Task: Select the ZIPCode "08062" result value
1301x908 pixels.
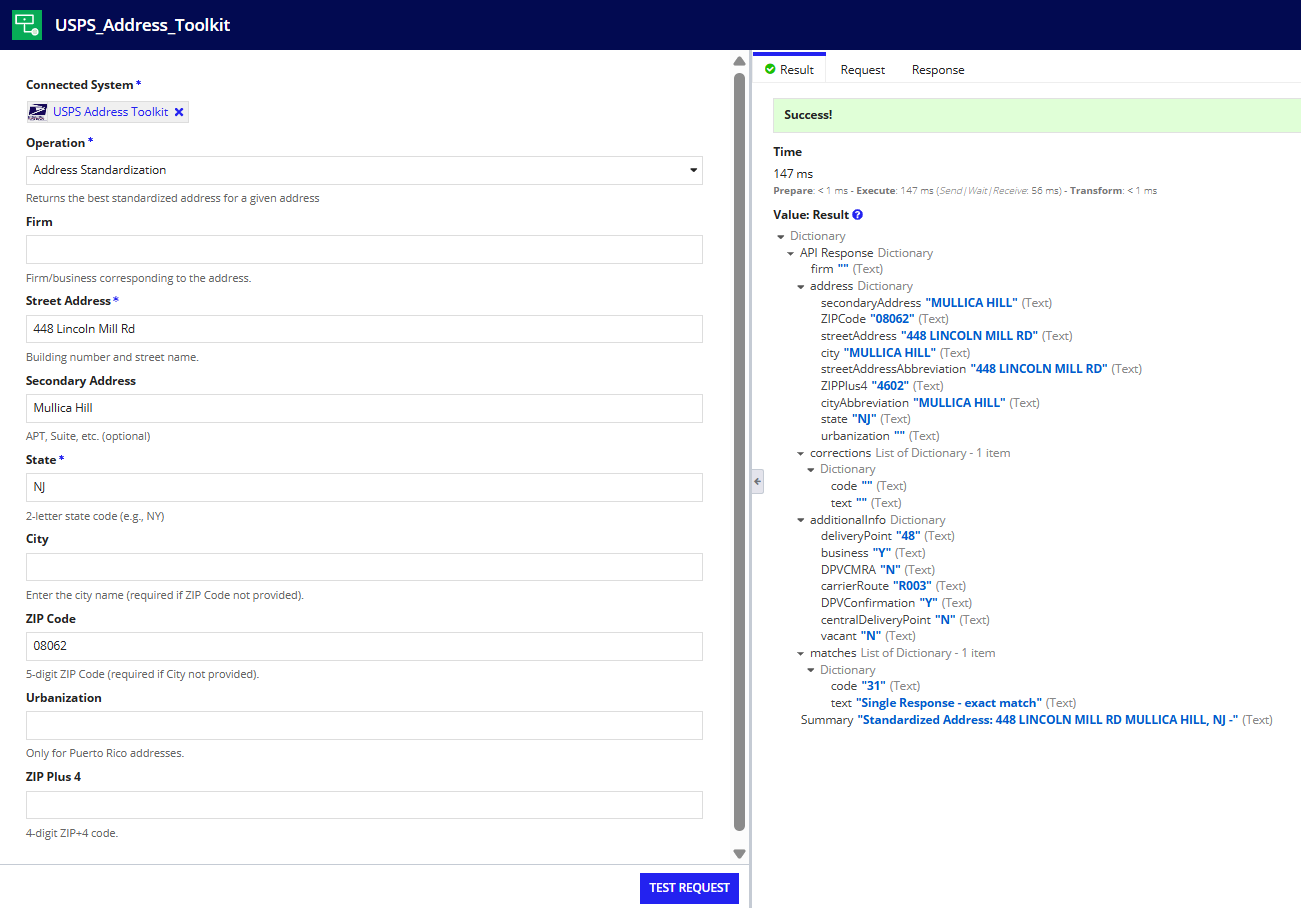Action: pos(892,319)
